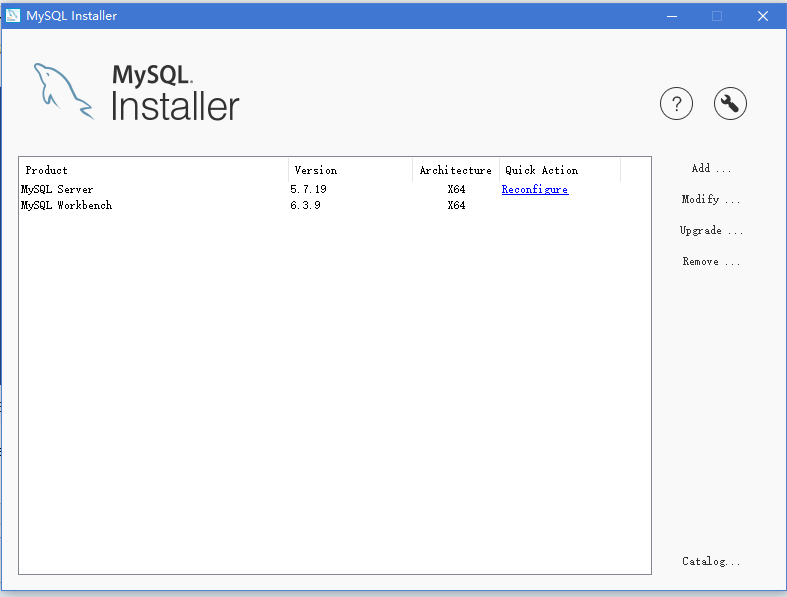787x597 pixels.
Task: Click the Upgrade ... button
Action: (711, 230)
